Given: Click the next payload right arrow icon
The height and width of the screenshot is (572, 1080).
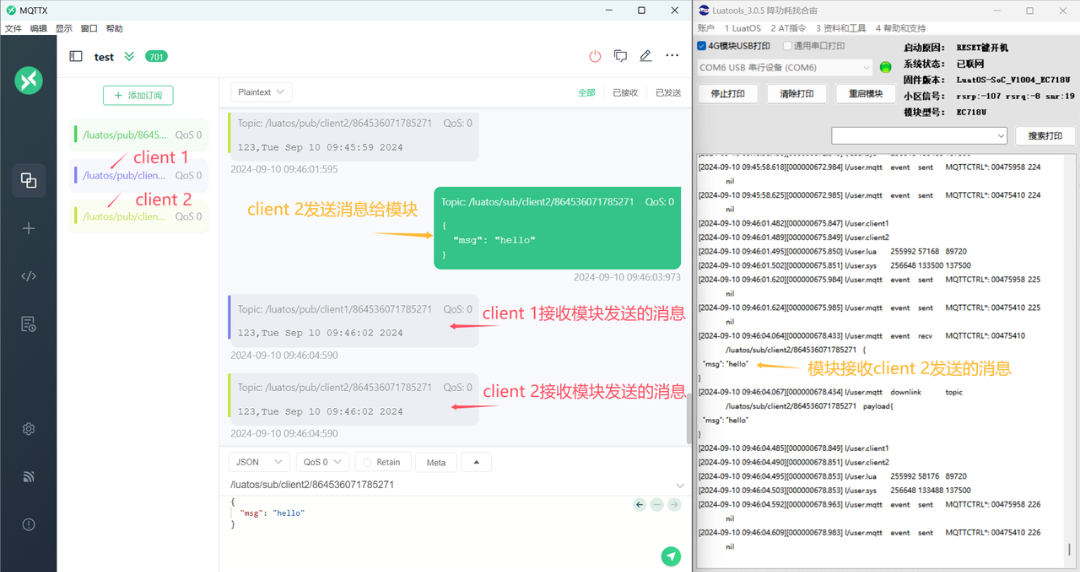Looking at the screenshot, I should click(x=674, y=505).
